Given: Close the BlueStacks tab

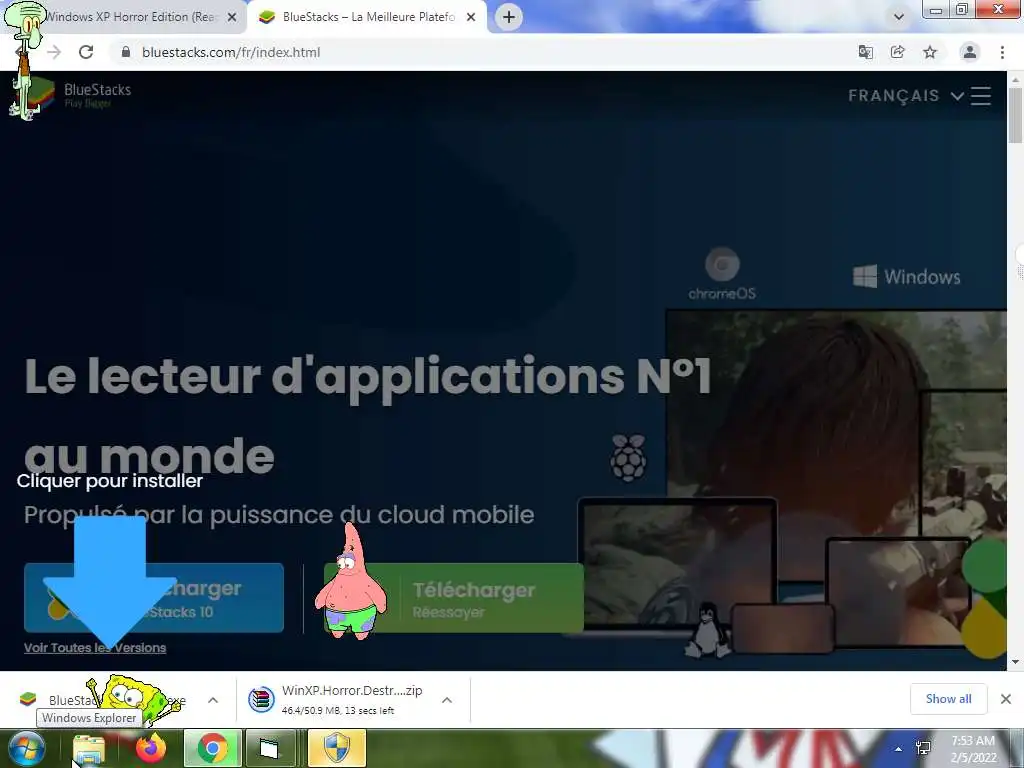Looking at the screenshot, I should click(x=471, y=18).
